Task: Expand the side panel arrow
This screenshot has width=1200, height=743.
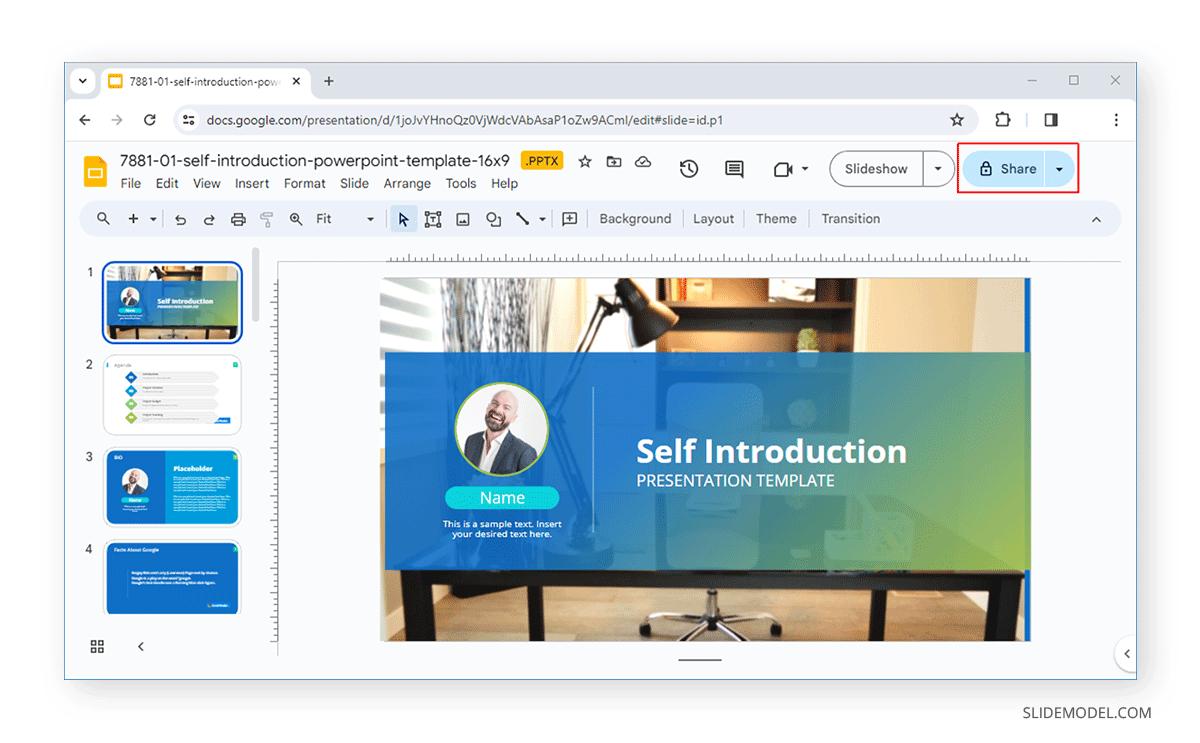Action: coord(1127,653)
